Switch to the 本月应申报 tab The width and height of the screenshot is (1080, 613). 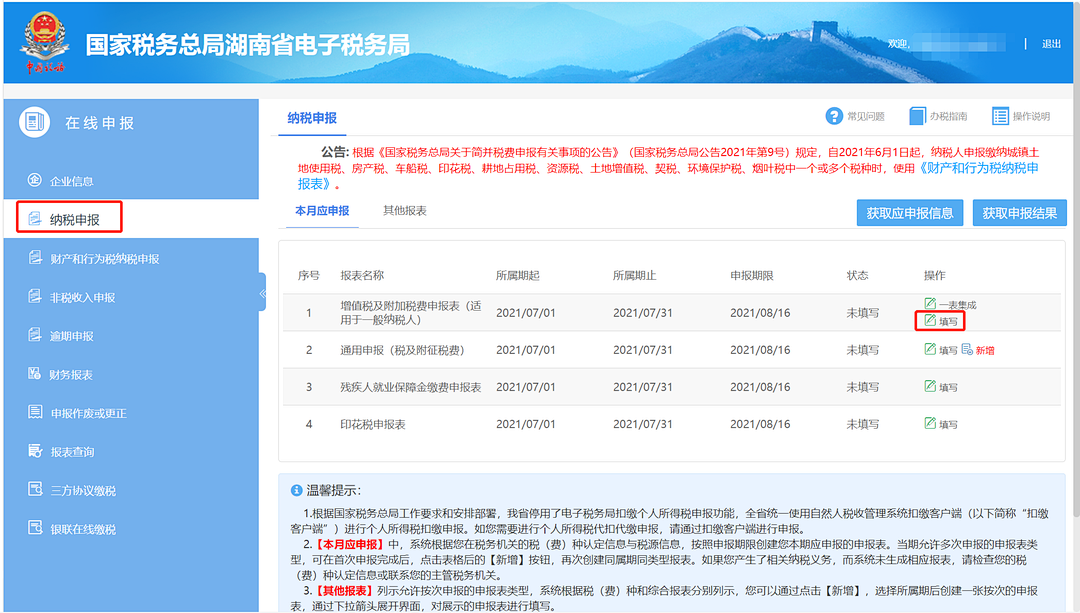tap(322, 211)
